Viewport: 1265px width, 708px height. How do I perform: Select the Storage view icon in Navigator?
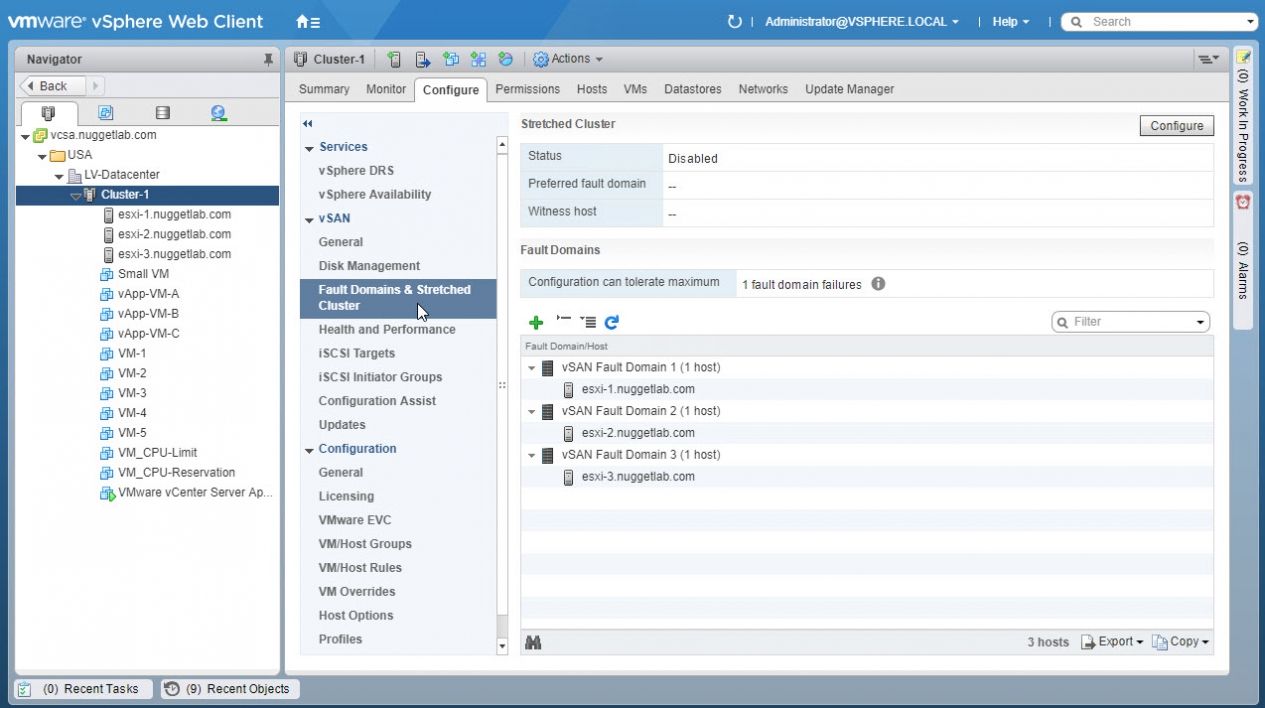click(162, 113)
